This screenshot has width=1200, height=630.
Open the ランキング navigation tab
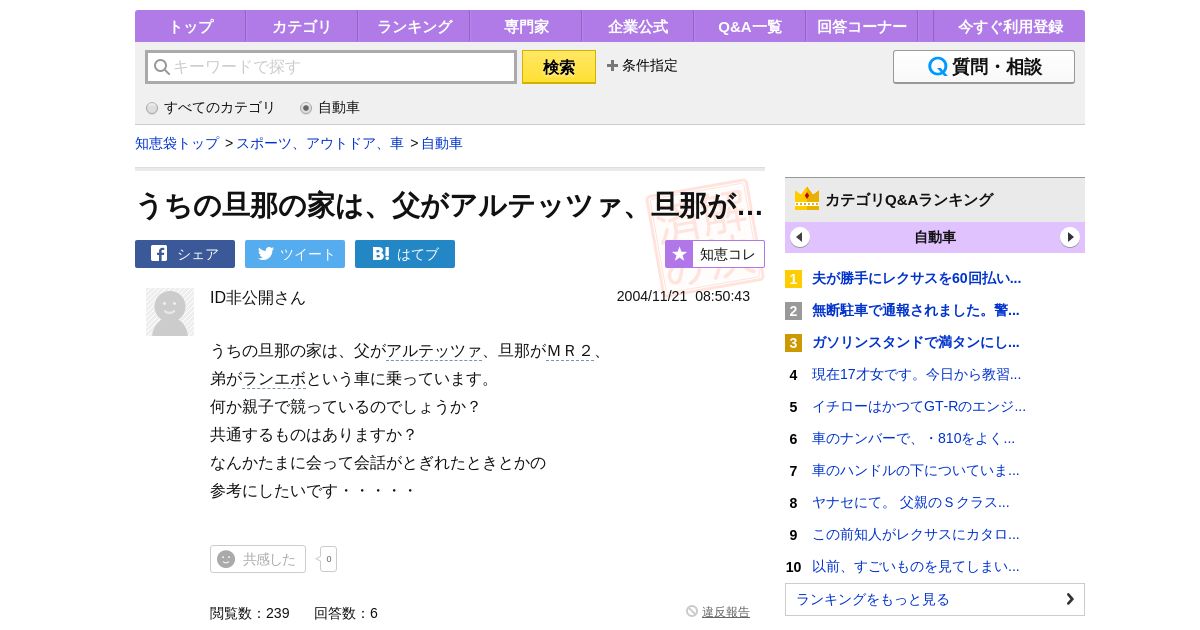pyautogui.click(x=413, y=26)
